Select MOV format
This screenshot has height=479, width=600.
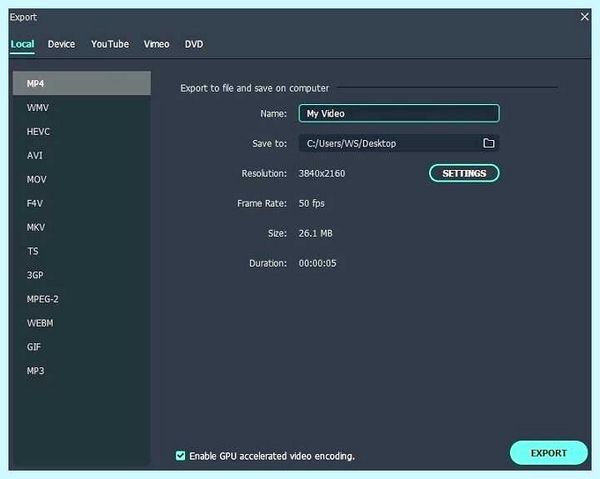[82, 179]
